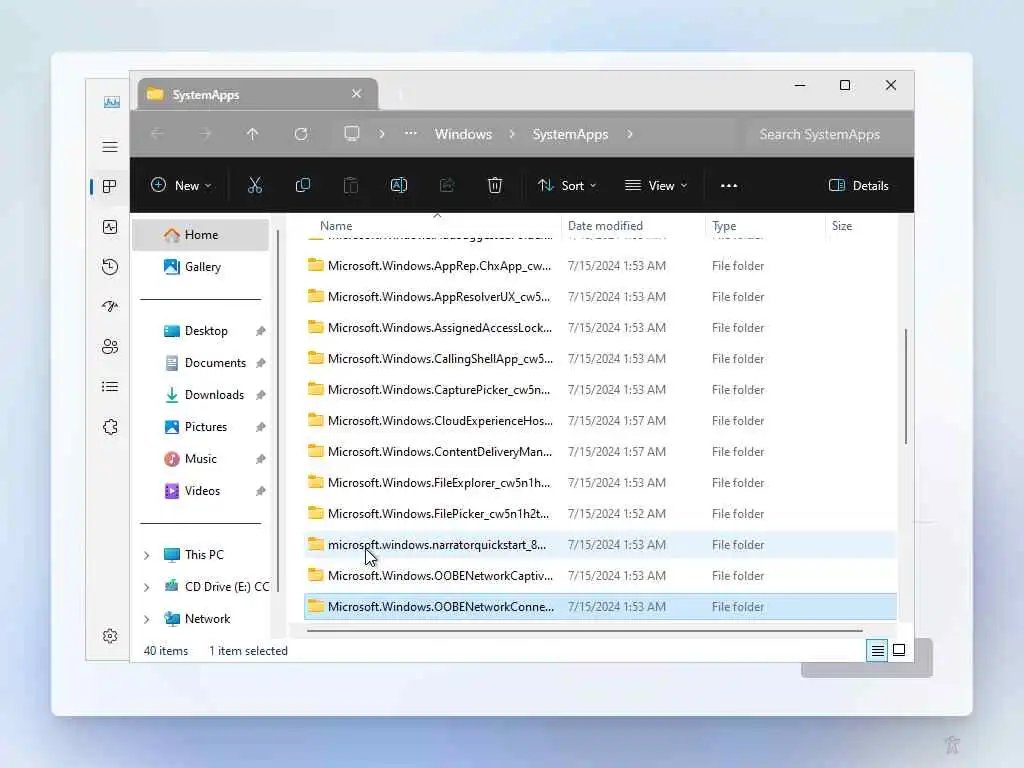Select the users sidebar icon
Viewport: 1024px width, 768px height.
click(110, 346)
